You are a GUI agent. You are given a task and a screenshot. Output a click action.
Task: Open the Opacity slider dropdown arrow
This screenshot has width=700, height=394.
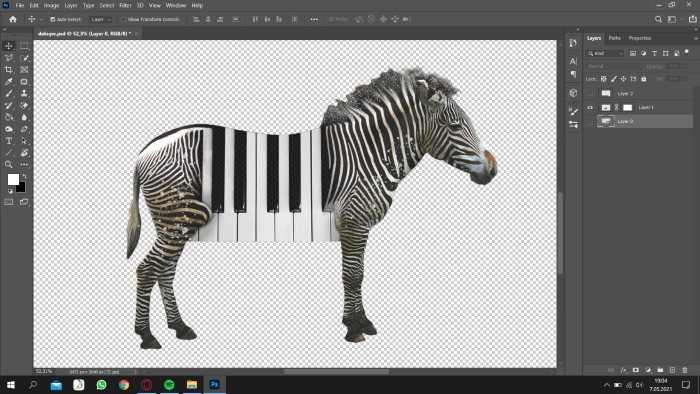(x=685, y=66)
